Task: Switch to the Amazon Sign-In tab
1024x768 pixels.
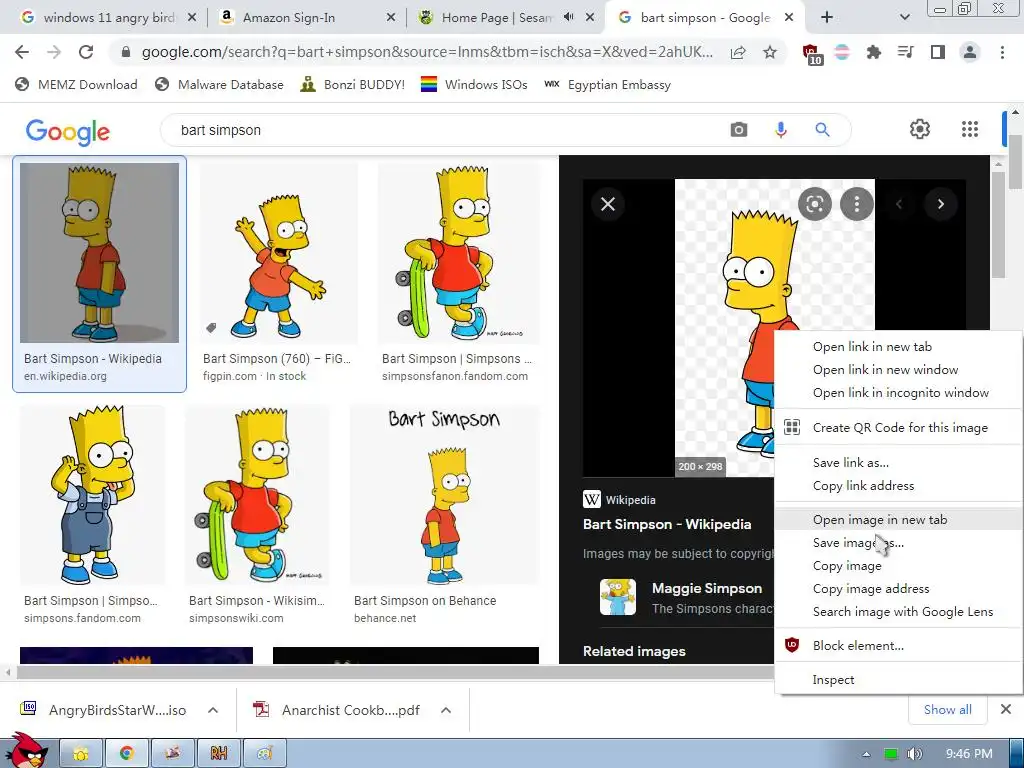Action: pos(306,18)
